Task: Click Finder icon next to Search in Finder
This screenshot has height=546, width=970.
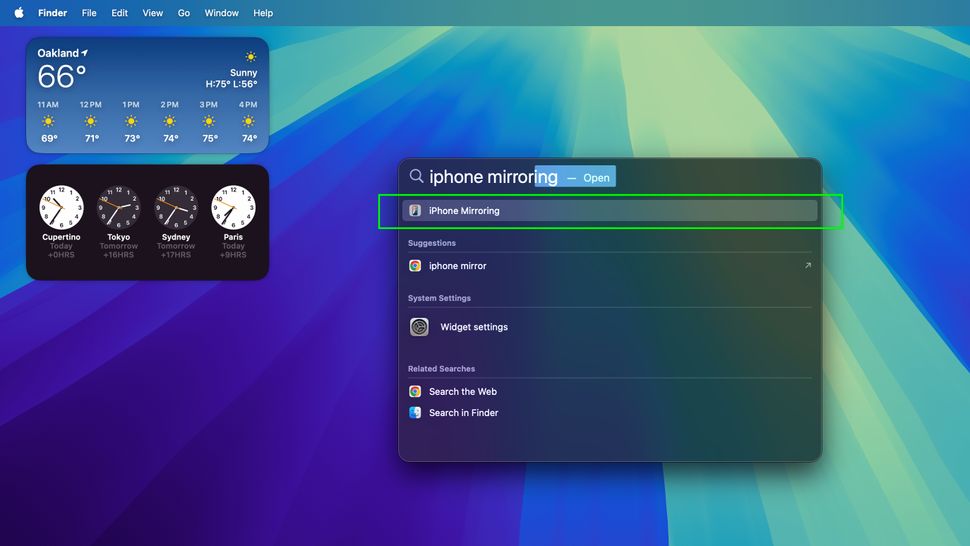Action: (415, 412)
